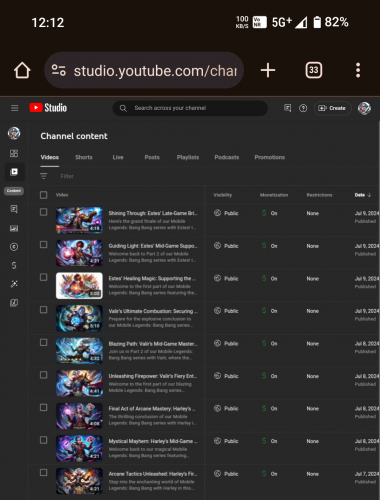Open the tab switcher showing 33 tabs

click(x=314, y=70)
